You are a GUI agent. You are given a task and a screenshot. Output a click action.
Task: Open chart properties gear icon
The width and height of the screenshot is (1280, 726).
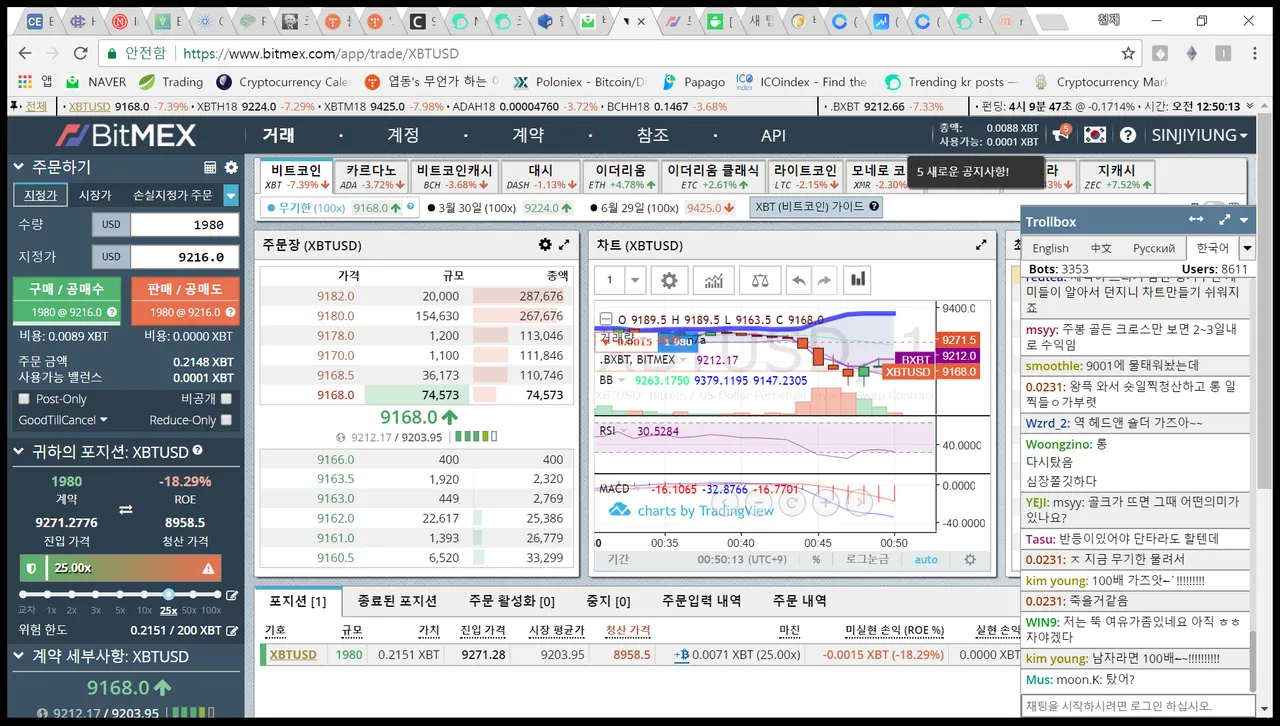pyautogui.click(x=669, y=281)
